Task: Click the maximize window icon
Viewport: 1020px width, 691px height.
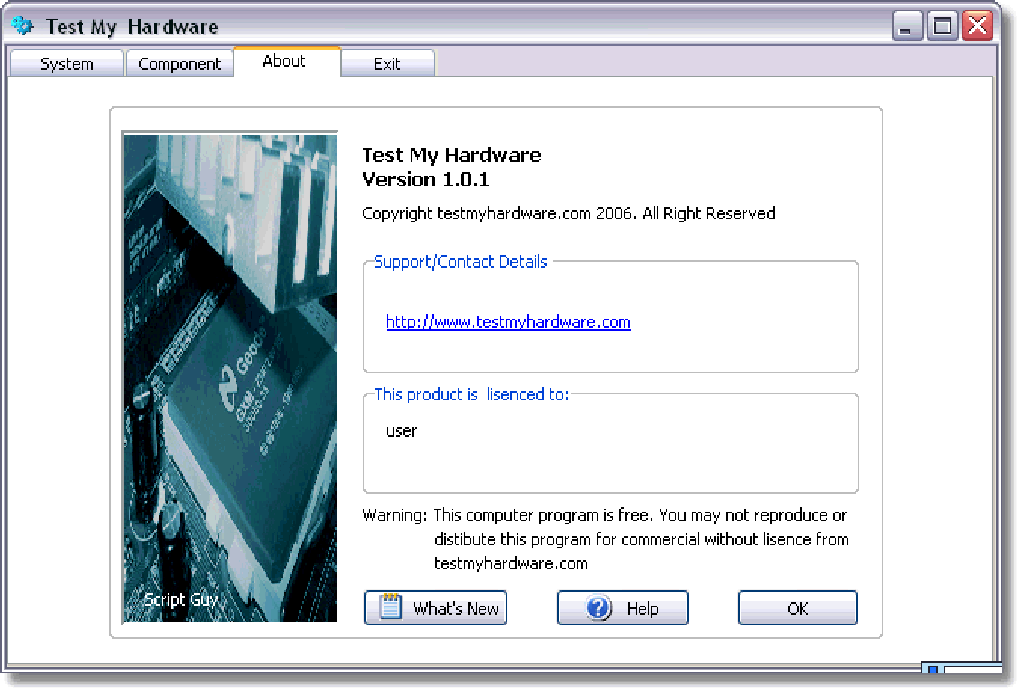Action: pos(942,26)
